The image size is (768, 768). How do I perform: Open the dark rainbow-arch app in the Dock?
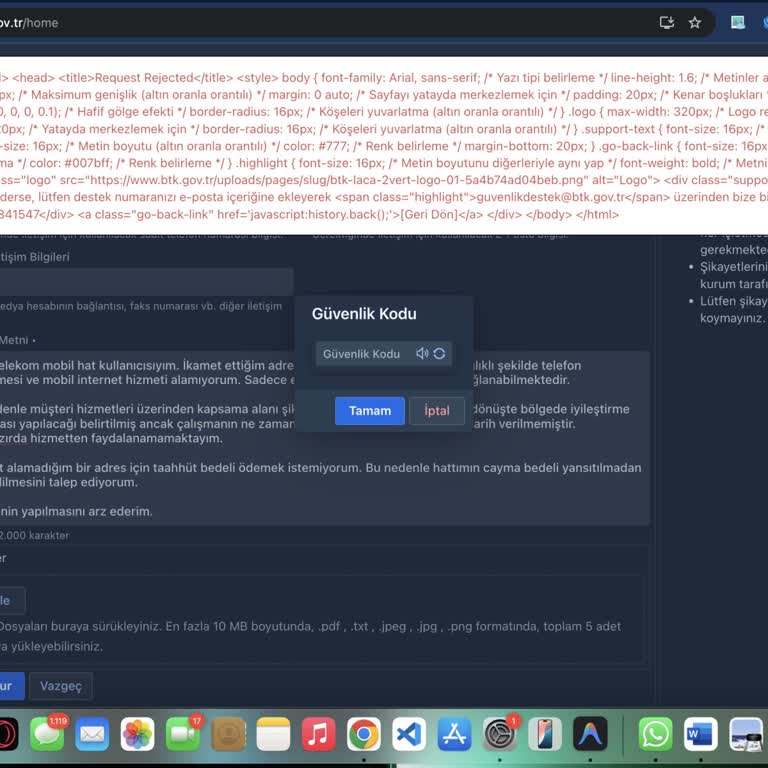click(x=590, y=734)
